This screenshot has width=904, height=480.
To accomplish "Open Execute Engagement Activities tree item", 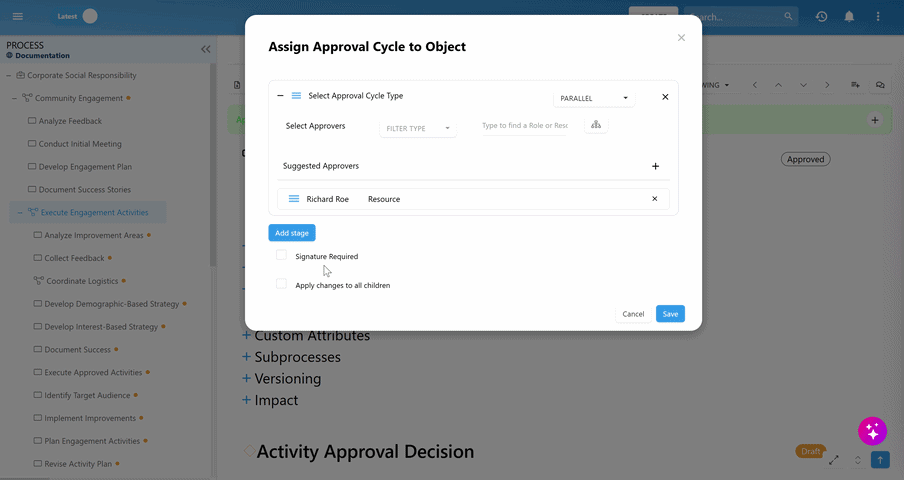I will pyautogui.click(x=94, y=212).
